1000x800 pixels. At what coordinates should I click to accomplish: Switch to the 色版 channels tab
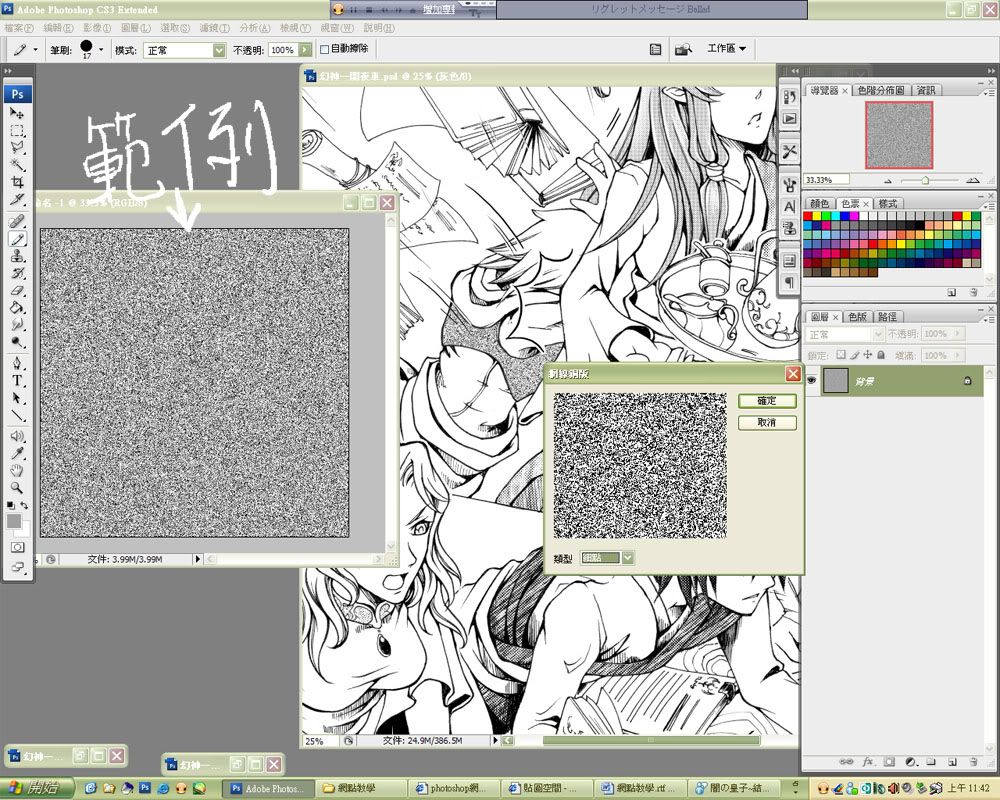(857, 316)
